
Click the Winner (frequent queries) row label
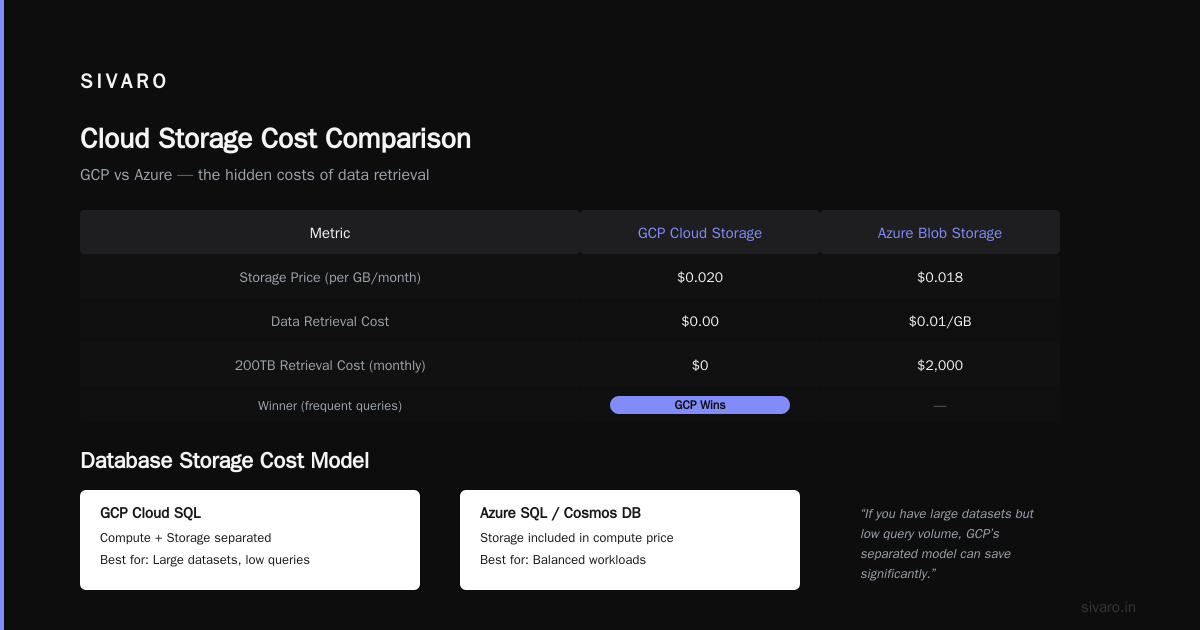[330, 405]
